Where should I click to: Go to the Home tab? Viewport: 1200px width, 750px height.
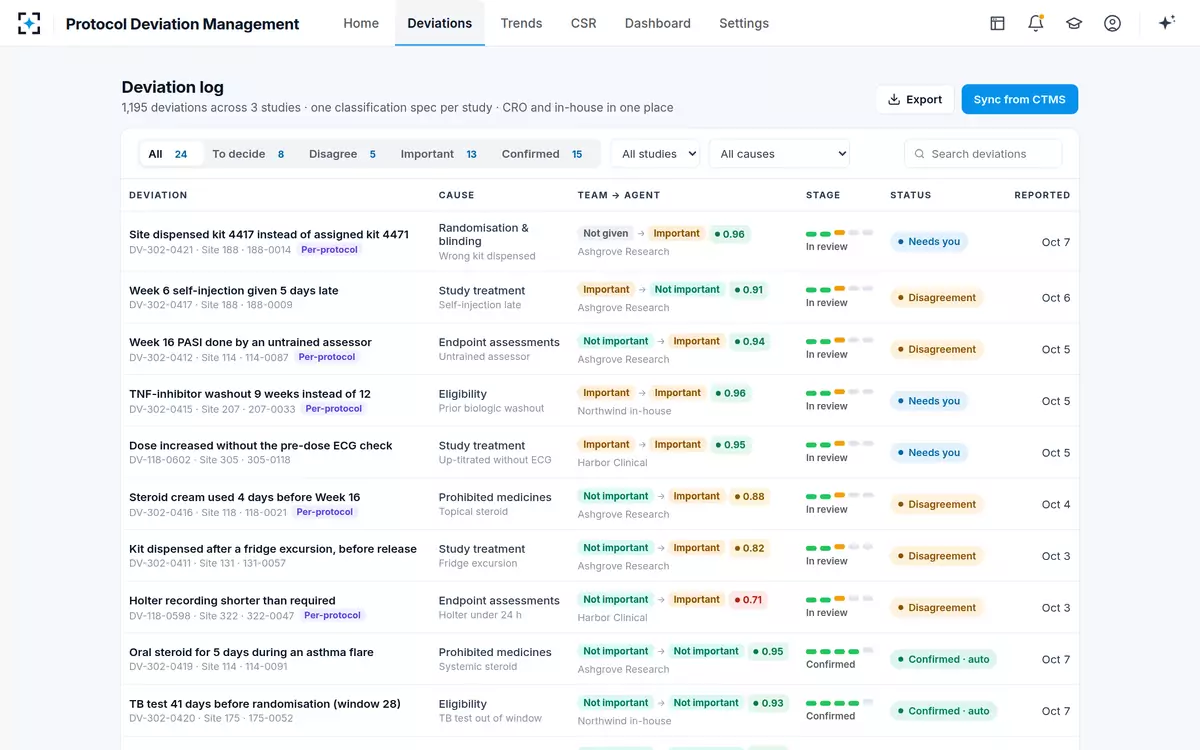361,23
